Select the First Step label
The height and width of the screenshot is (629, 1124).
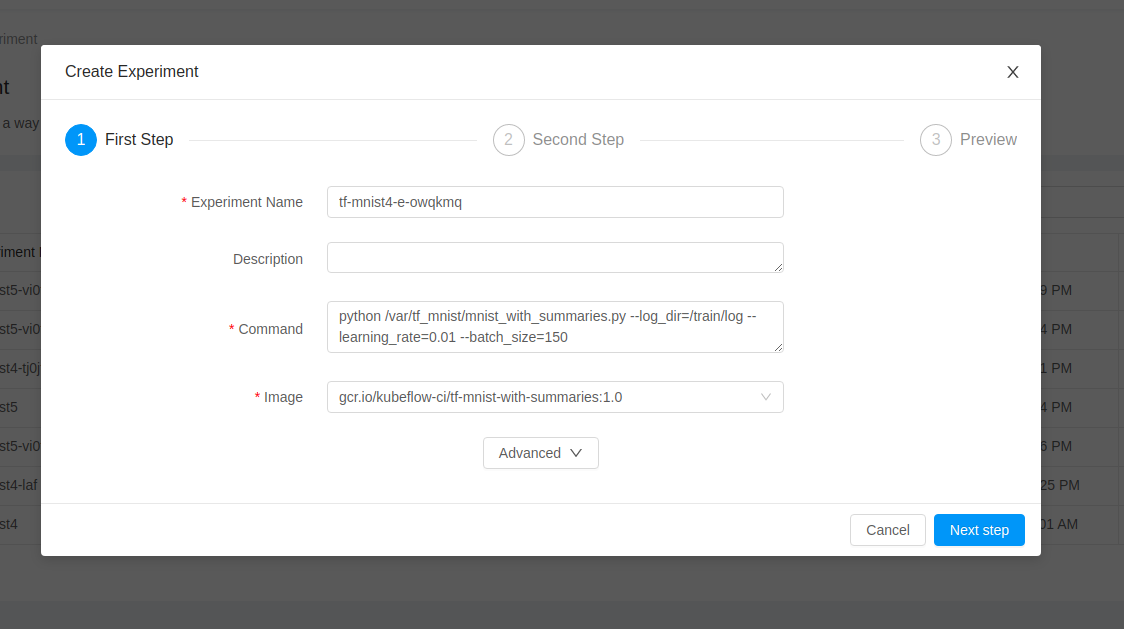(x=139, y=139)
